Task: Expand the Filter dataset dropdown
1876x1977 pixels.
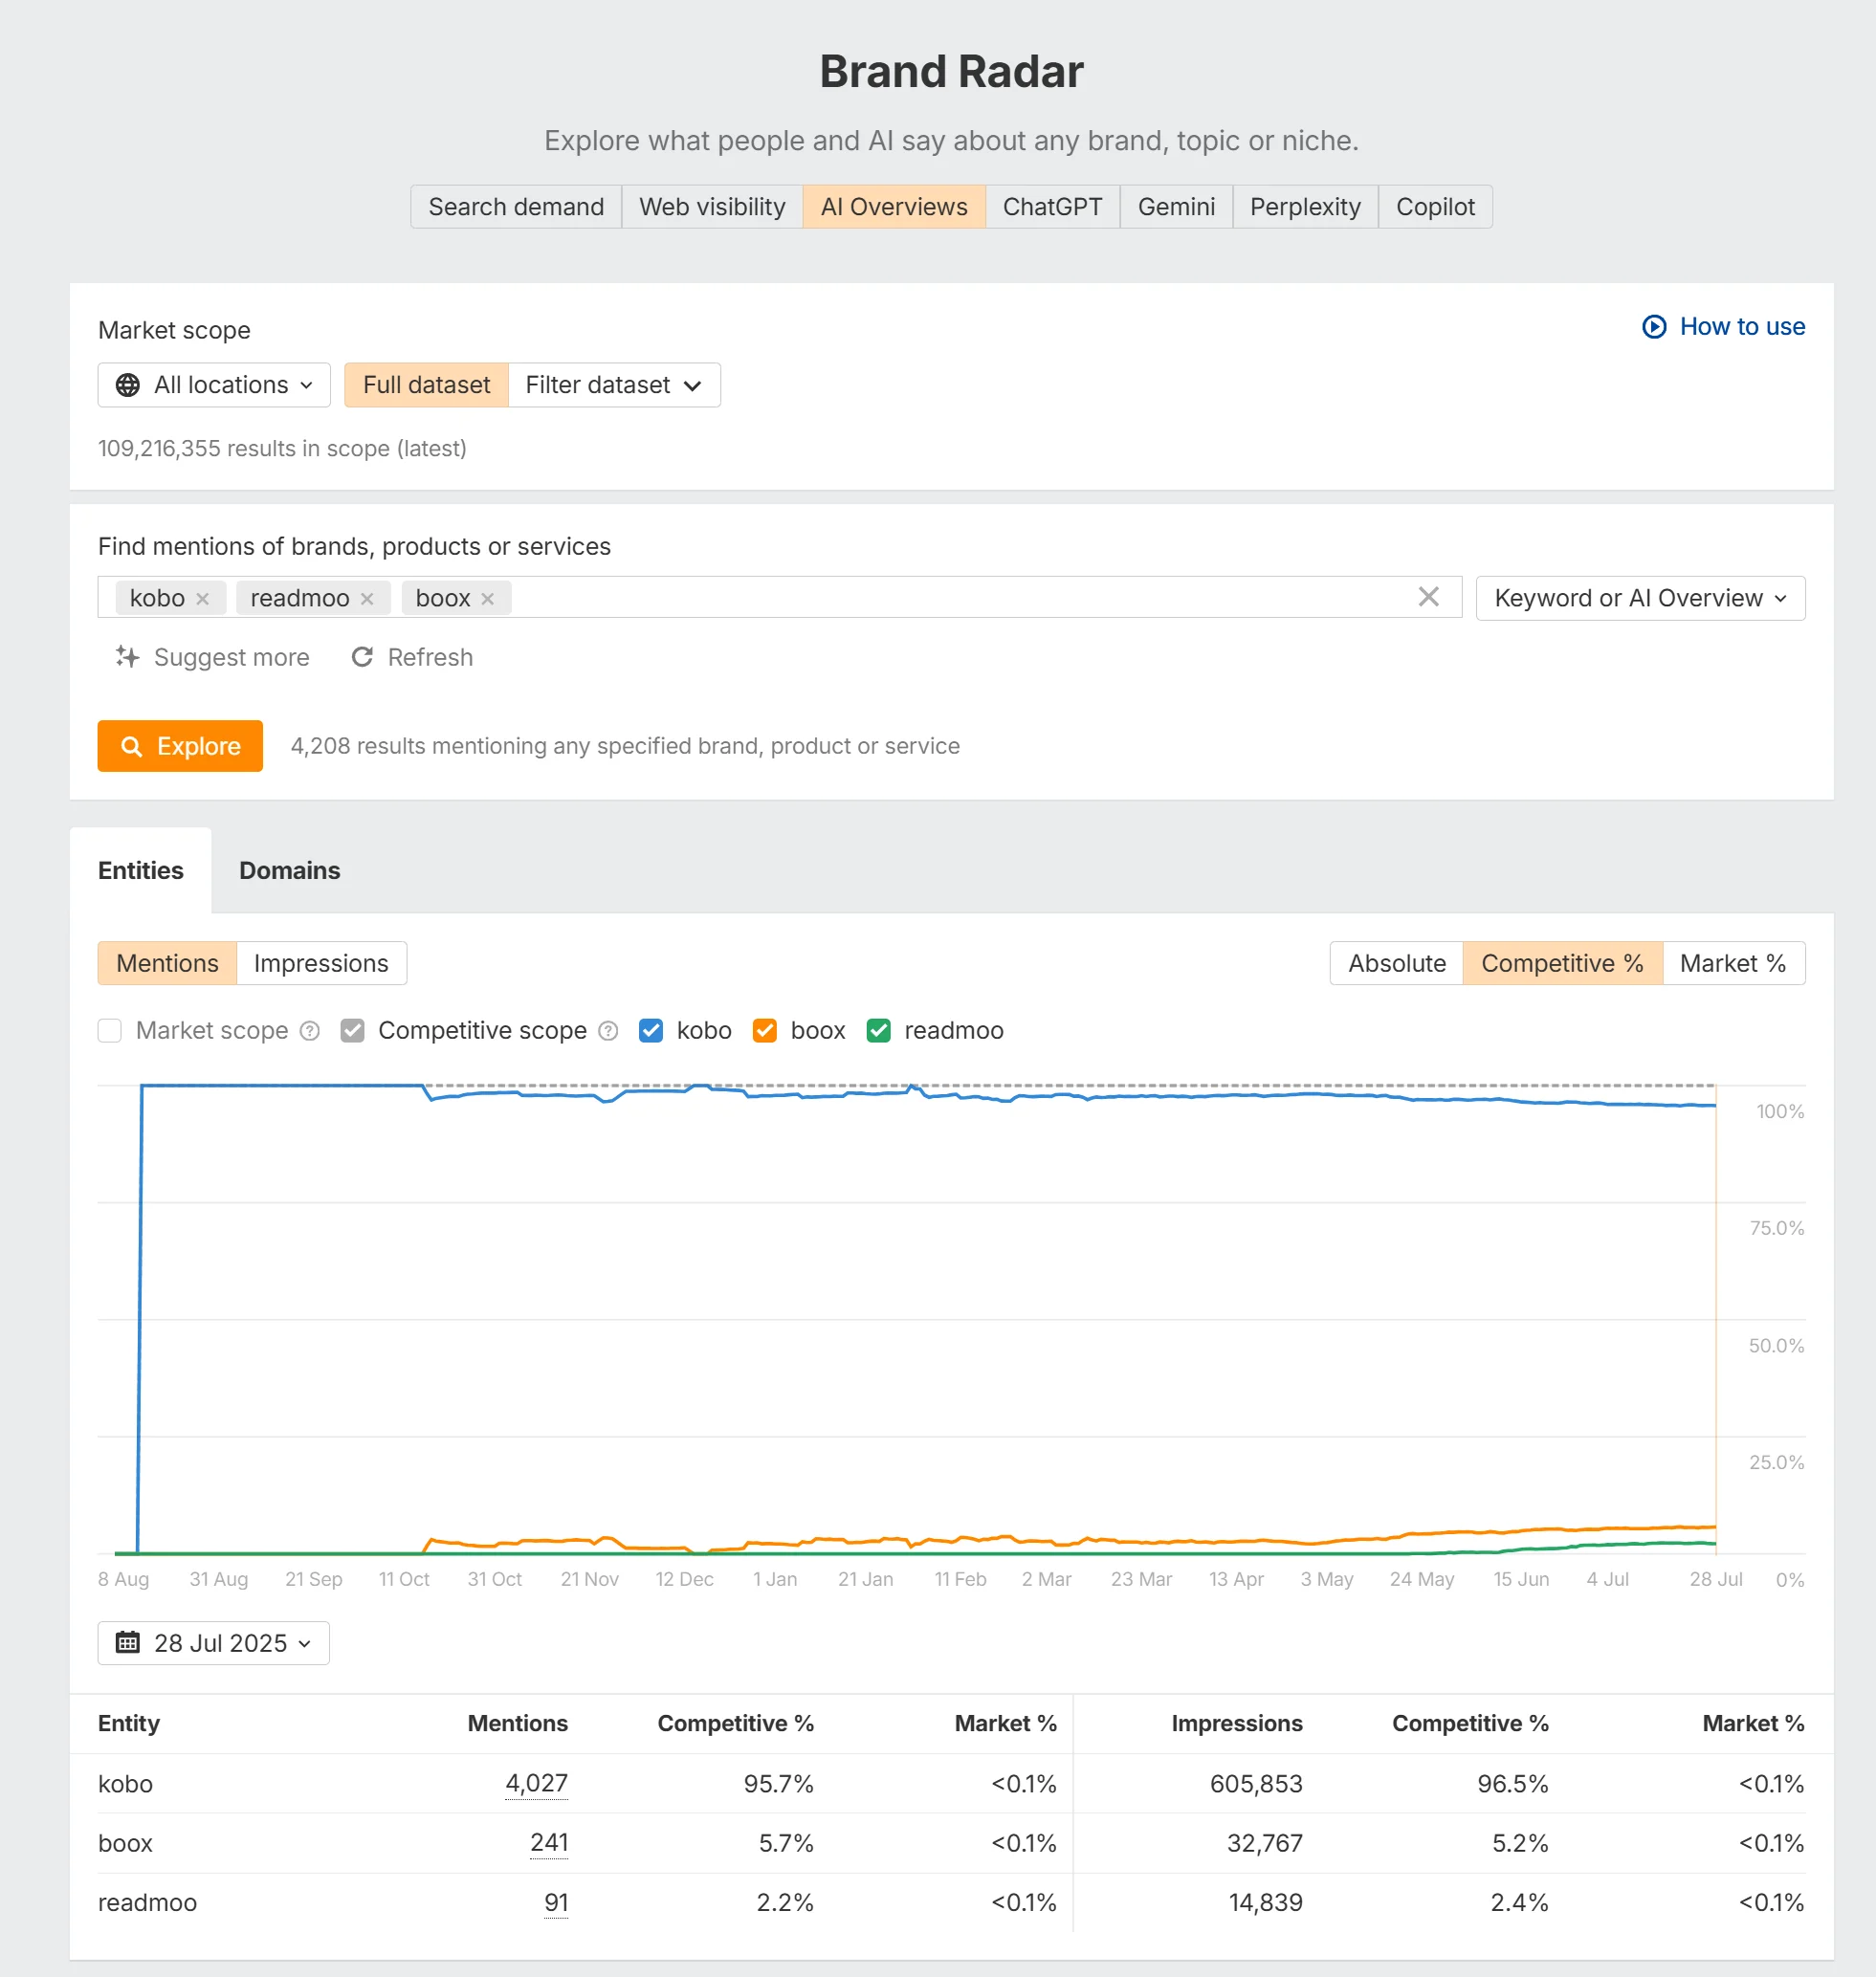Action: coord(613,385)
